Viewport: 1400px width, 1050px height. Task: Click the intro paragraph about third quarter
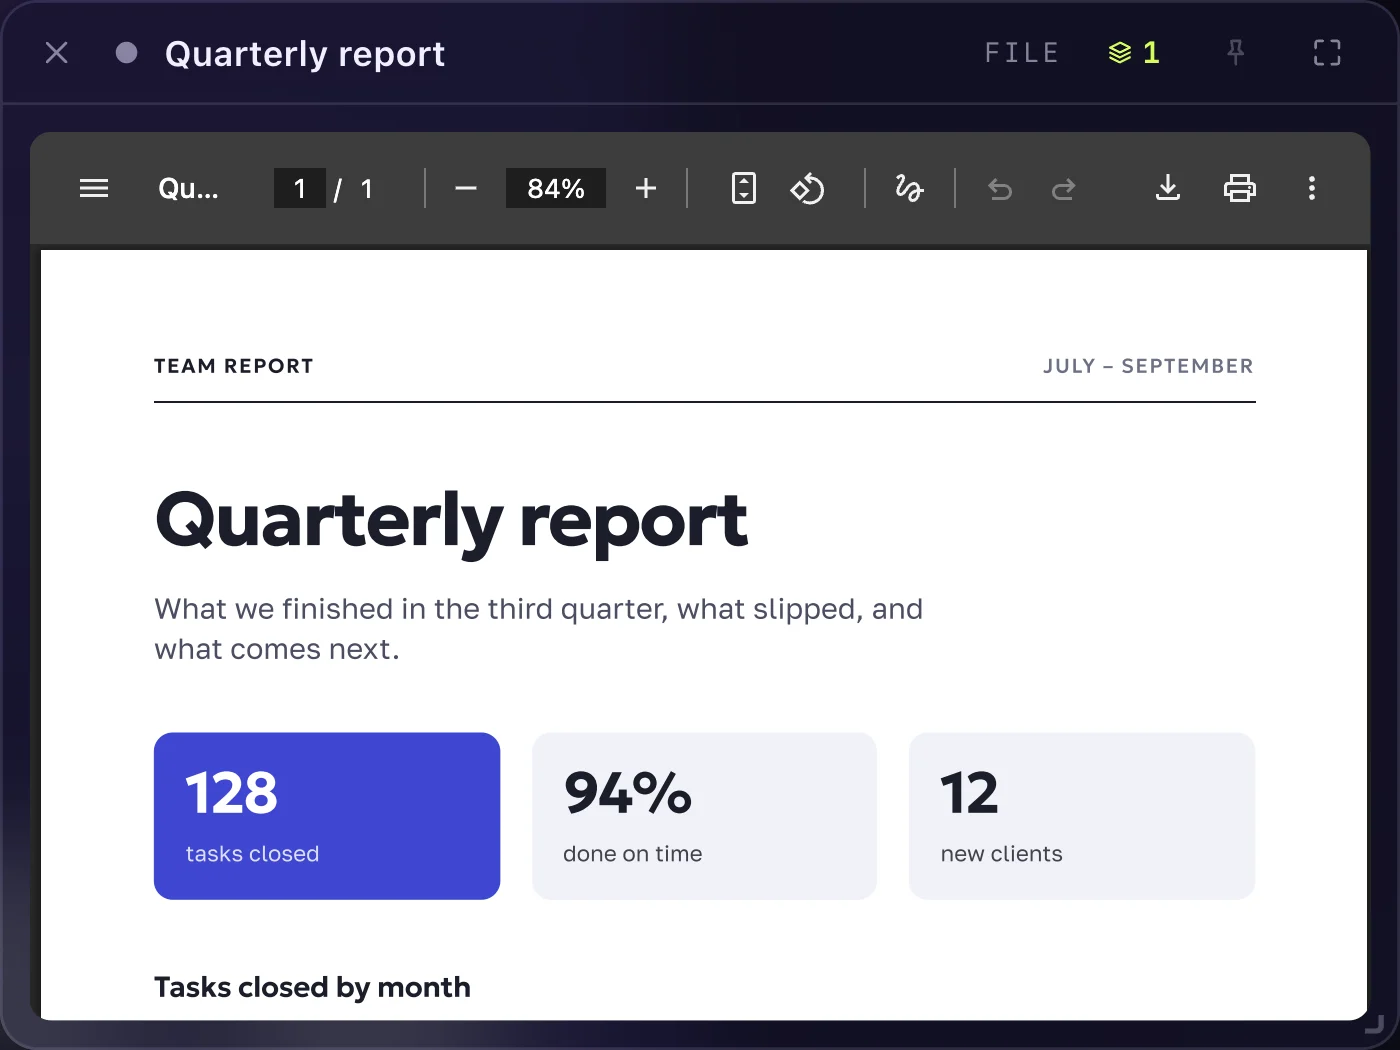pos(538,629)
